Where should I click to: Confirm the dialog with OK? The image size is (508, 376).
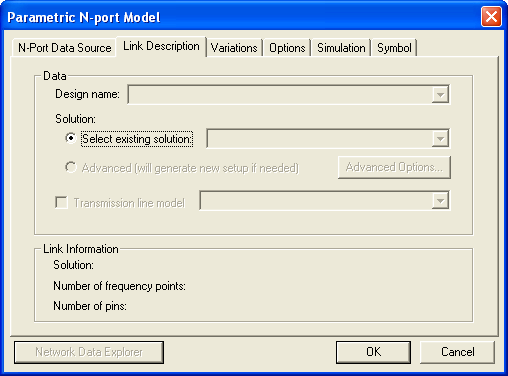click(373, 352)
